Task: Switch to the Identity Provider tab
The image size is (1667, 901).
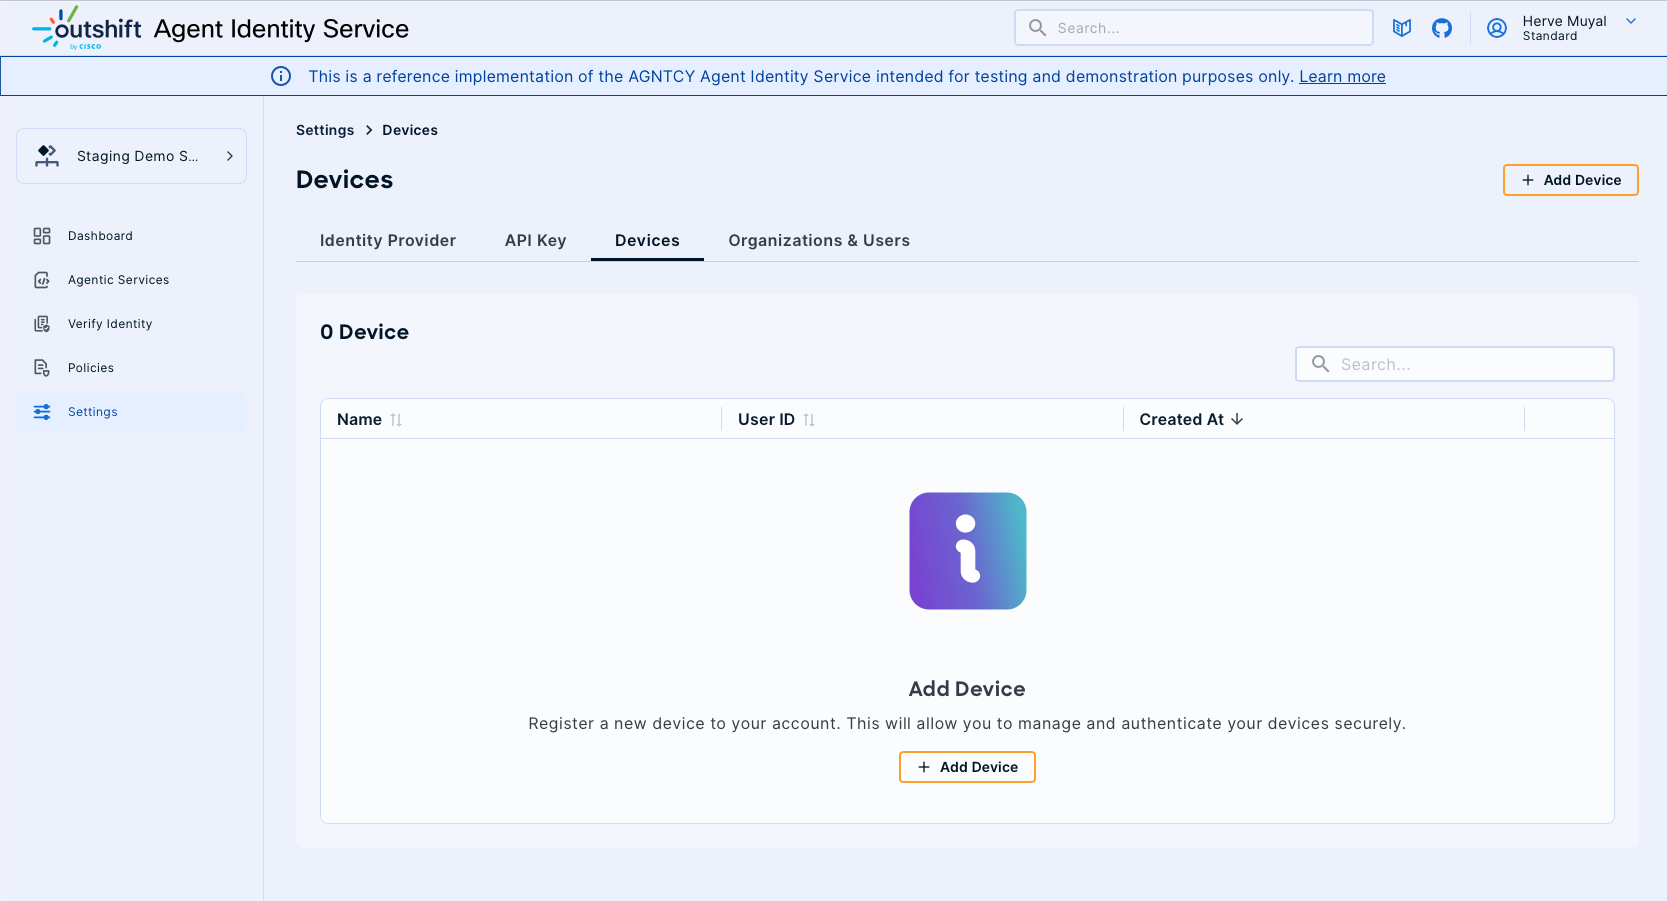Action: point(387,240)
